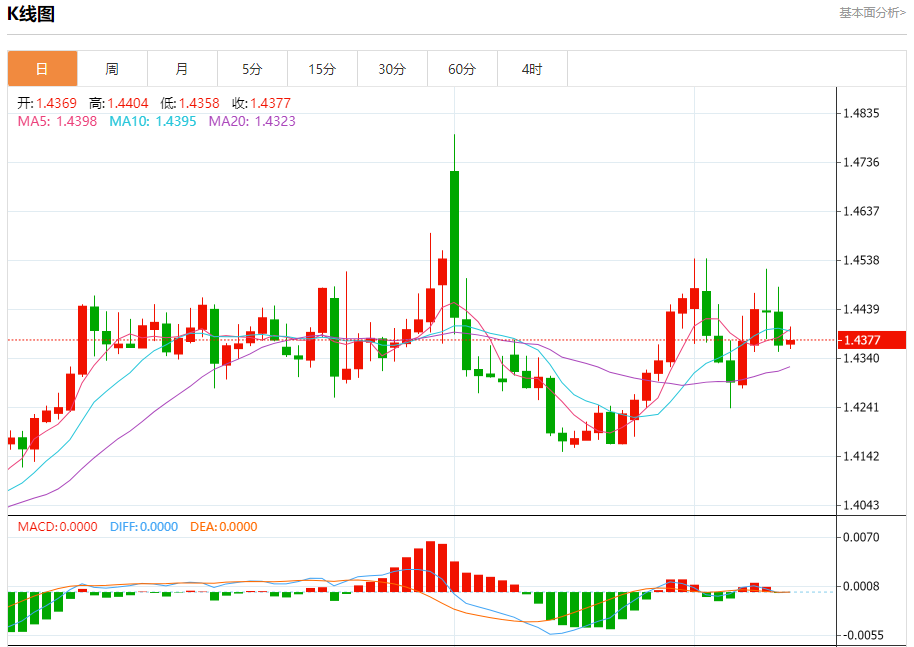Click the tallest red MACD histogram bar
This screenshot has width=914, height=647.
coord(431,567)
